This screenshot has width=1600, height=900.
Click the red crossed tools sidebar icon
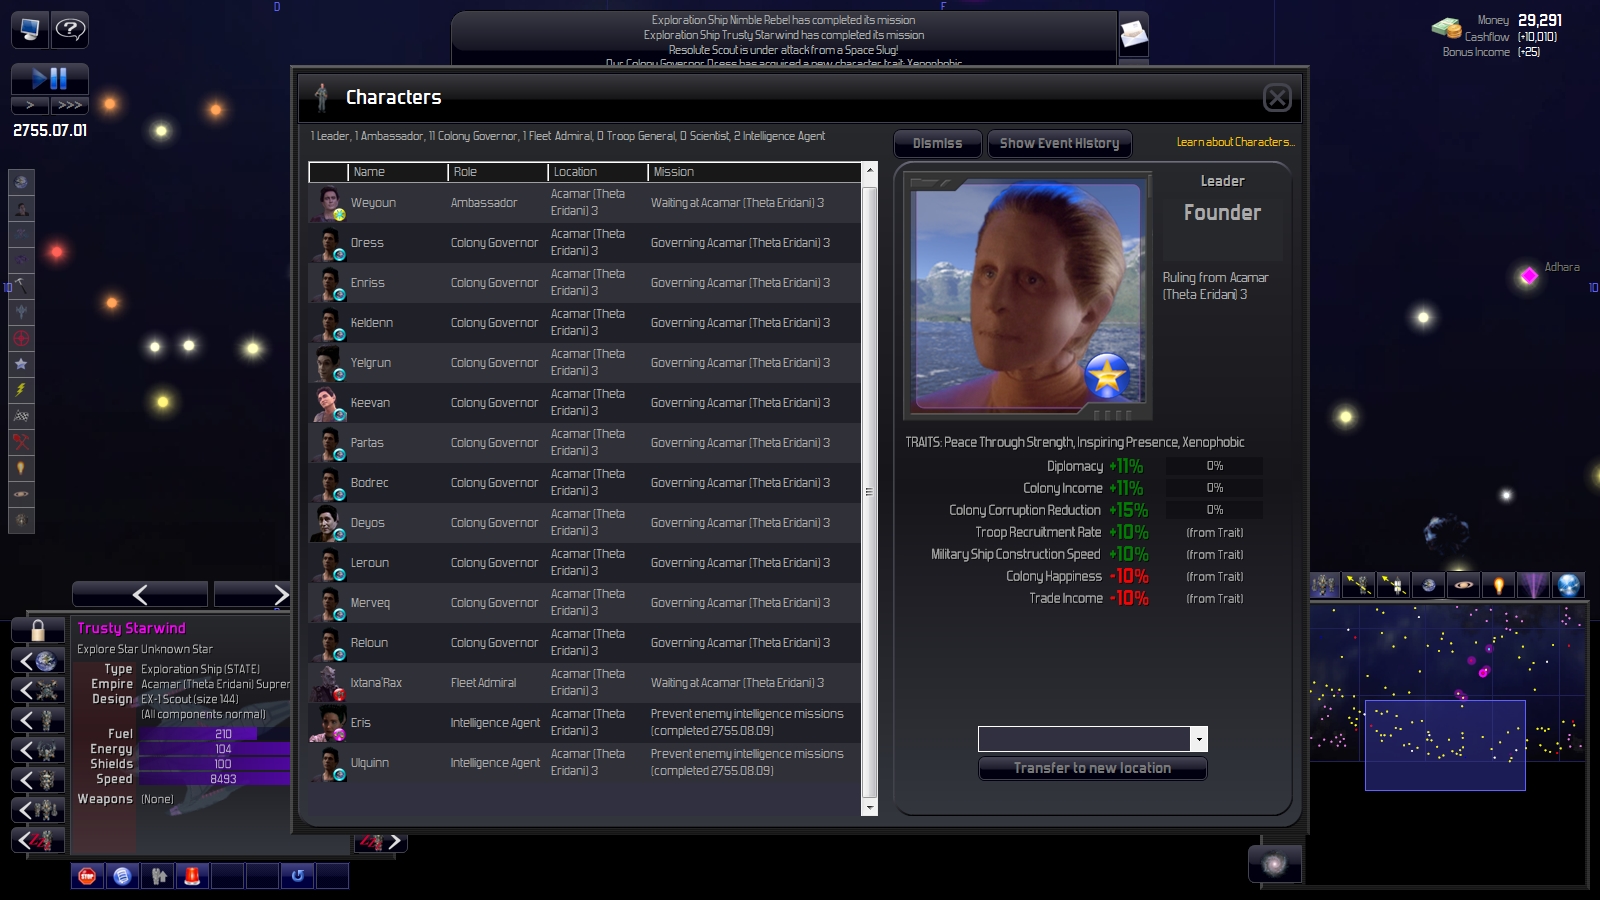pos(21,442)
